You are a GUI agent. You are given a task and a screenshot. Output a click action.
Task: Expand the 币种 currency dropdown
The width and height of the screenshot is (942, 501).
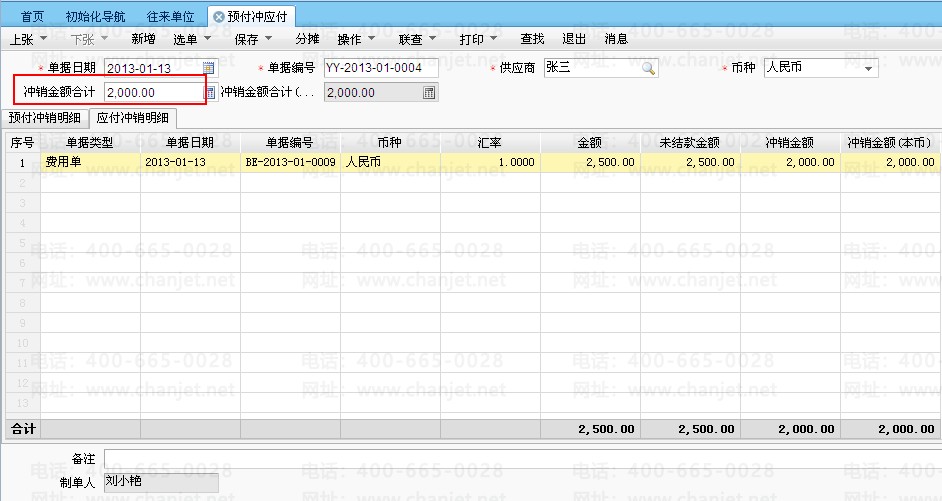868,68
